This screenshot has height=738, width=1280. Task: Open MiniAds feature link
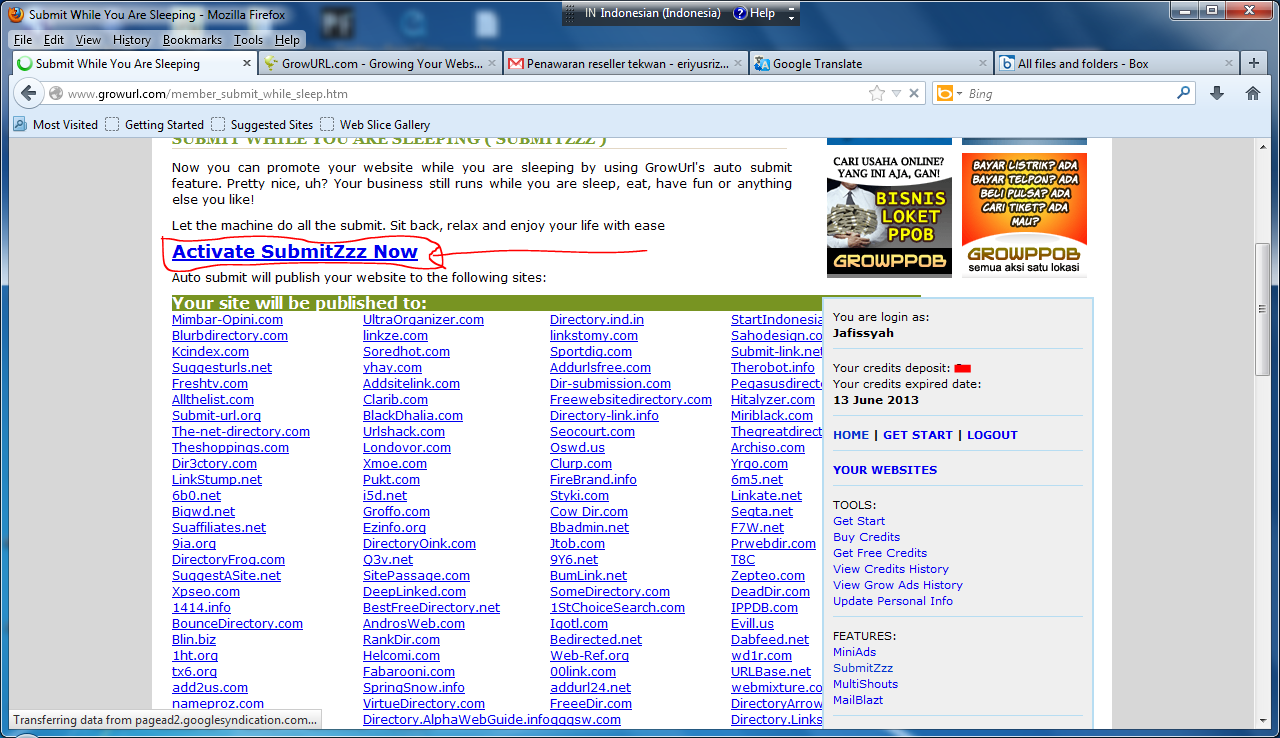coord(854,652)
